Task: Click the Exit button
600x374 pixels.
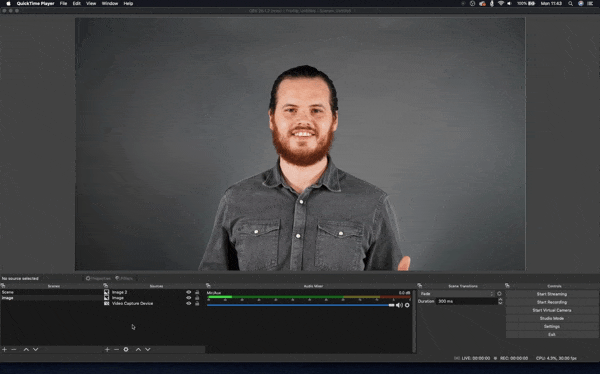Action: [x=552, y=334]
